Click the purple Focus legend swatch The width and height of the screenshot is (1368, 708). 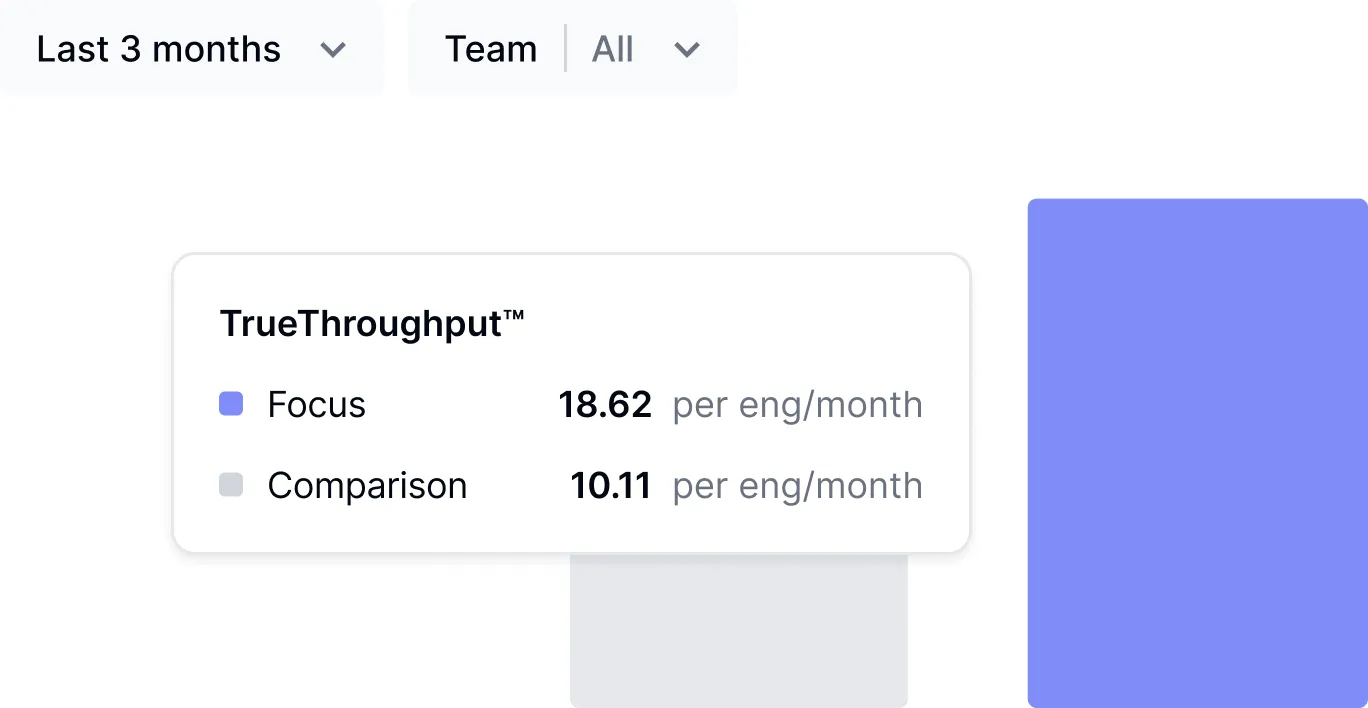click(x=231, y=404)
